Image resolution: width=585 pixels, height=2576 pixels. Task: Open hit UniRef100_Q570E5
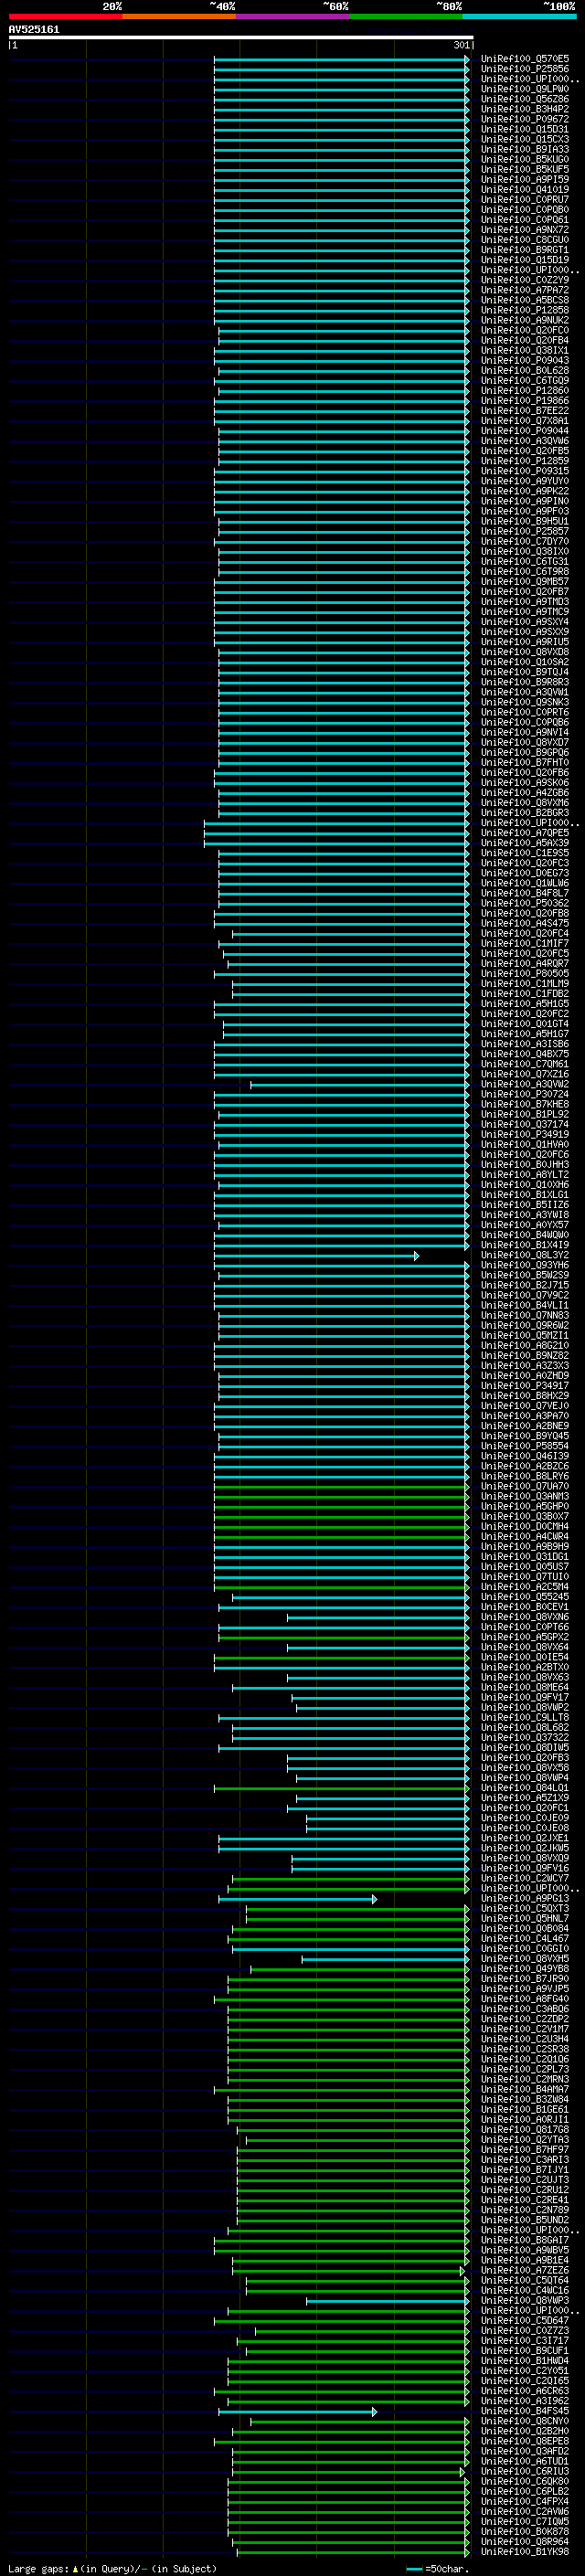tap(524, 59)
